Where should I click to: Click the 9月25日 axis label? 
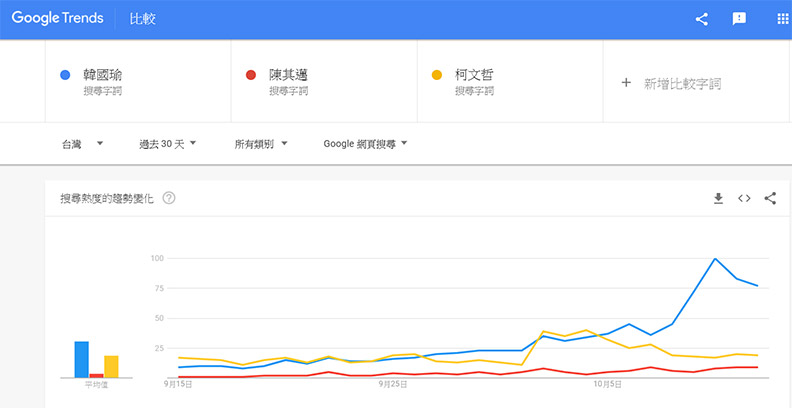pyautogui.click(x=393, y=385)
